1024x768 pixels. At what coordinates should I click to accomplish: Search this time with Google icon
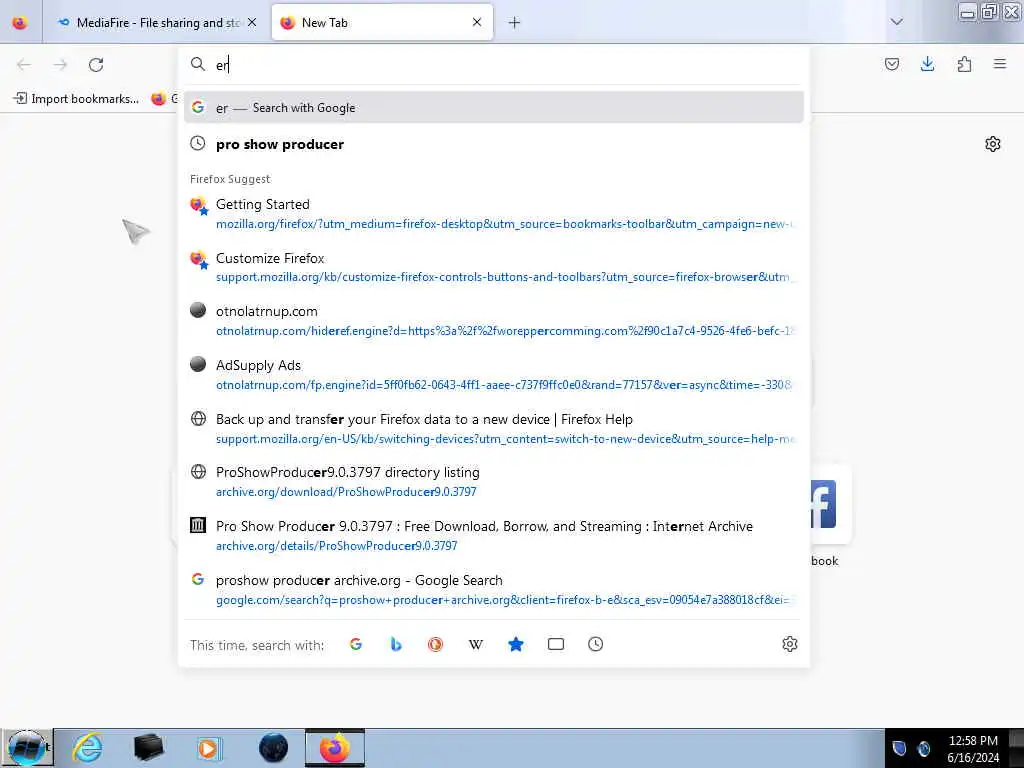[x=356, y=645]
